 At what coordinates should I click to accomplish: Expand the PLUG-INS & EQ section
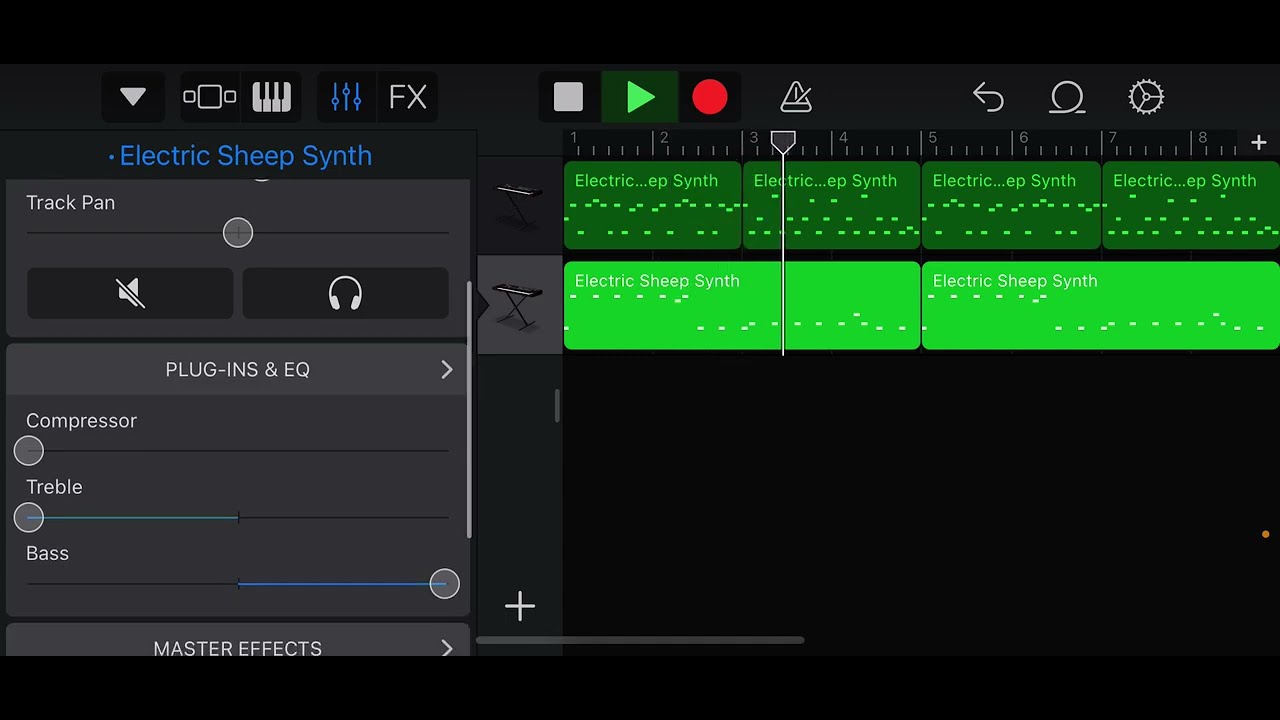coord(238,370)
